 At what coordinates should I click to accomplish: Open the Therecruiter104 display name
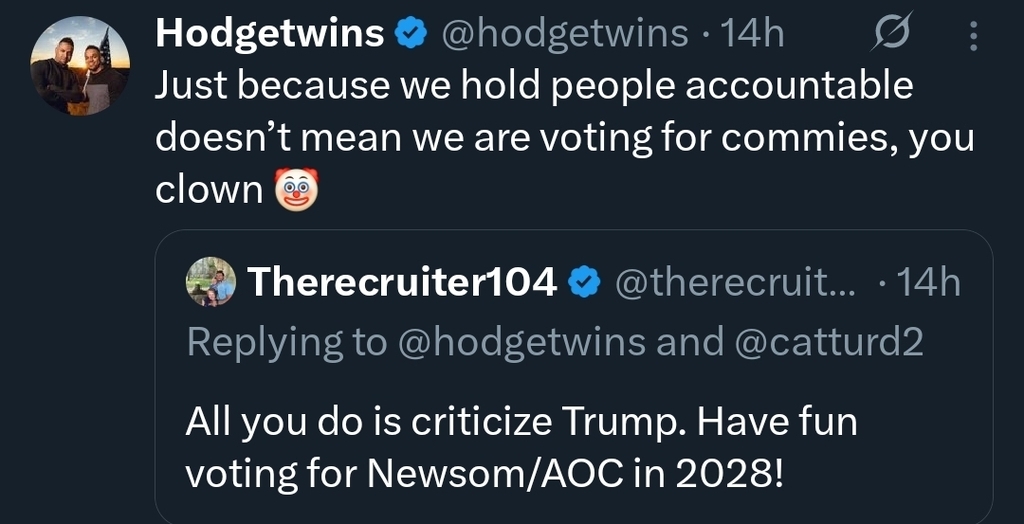click(402, 284)
